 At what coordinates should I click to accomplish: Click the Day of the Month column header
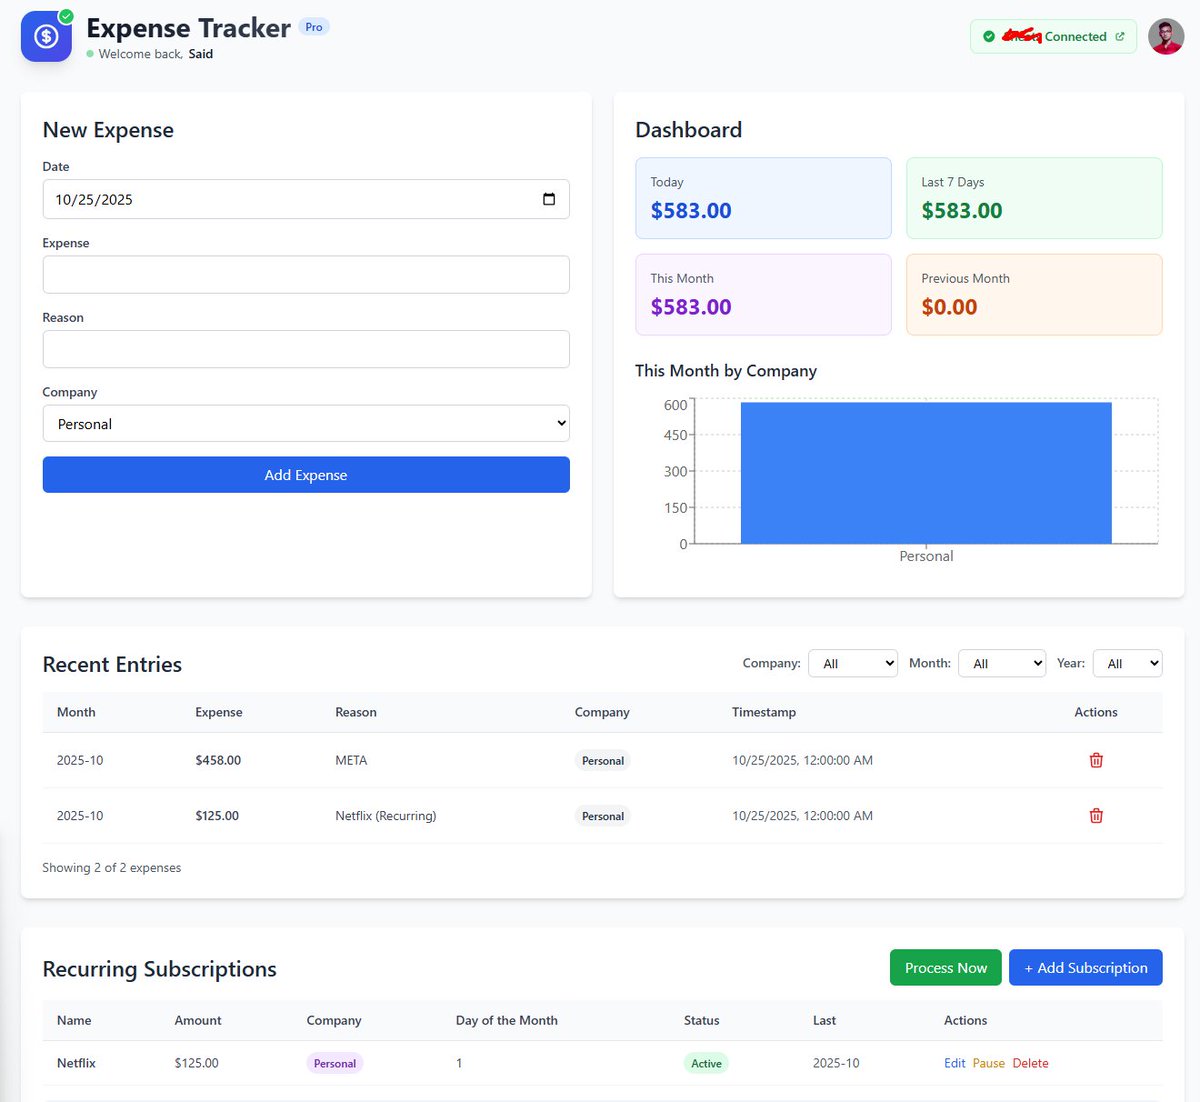[507, 1020]
